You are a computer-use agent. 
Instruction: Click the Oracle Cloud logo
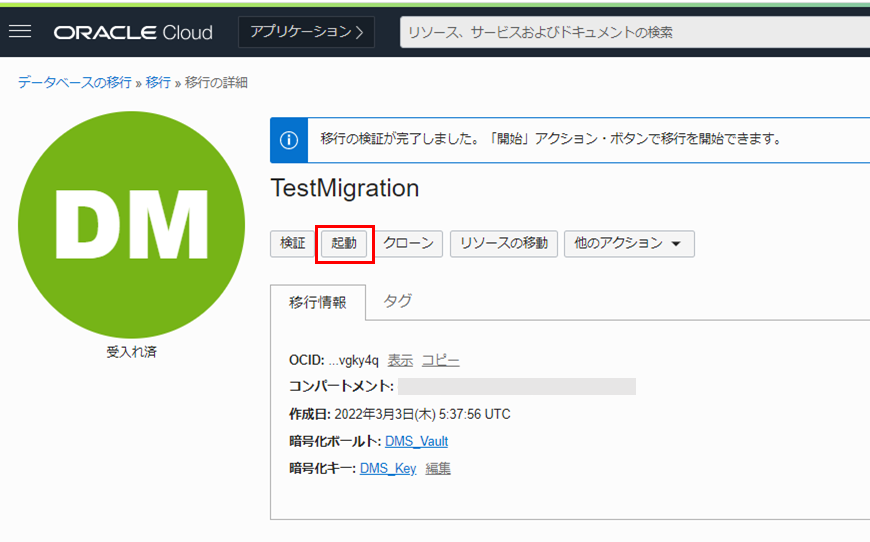pos(133,32)
